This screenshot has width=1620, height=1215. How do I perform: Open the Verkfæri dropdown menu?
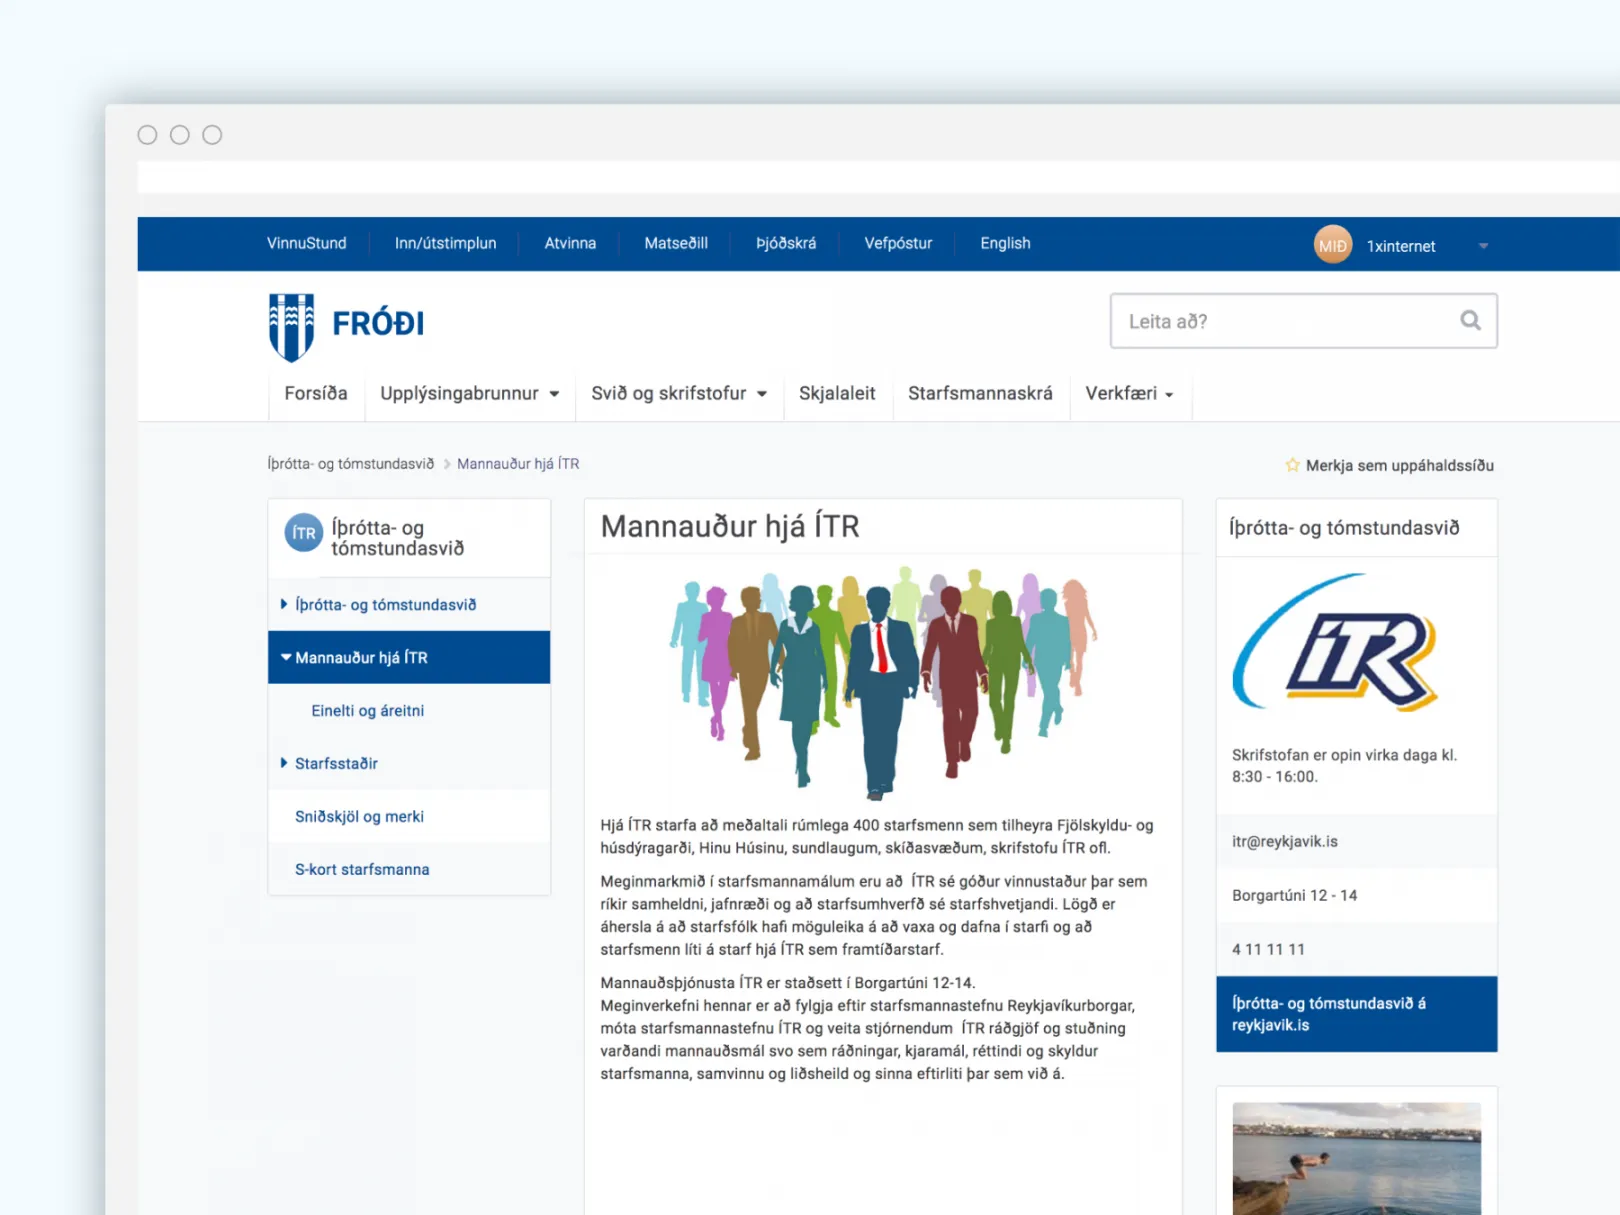point(1129,394)
